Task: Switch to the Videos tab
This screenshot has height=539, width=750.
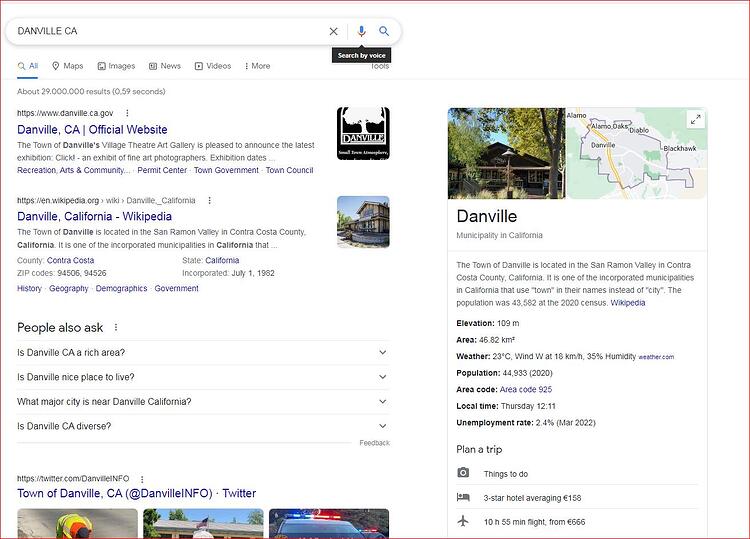Action: coord(213,66)
